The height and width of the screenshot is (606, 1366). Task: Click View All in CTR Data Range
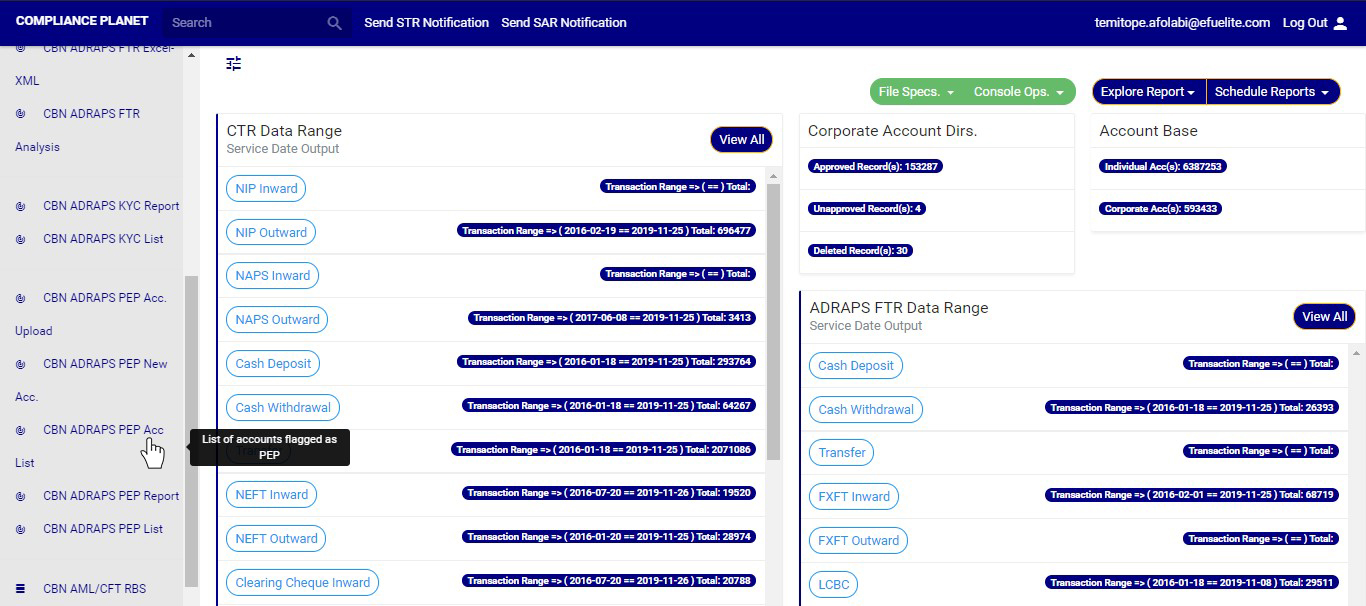[x=741, y=140]
